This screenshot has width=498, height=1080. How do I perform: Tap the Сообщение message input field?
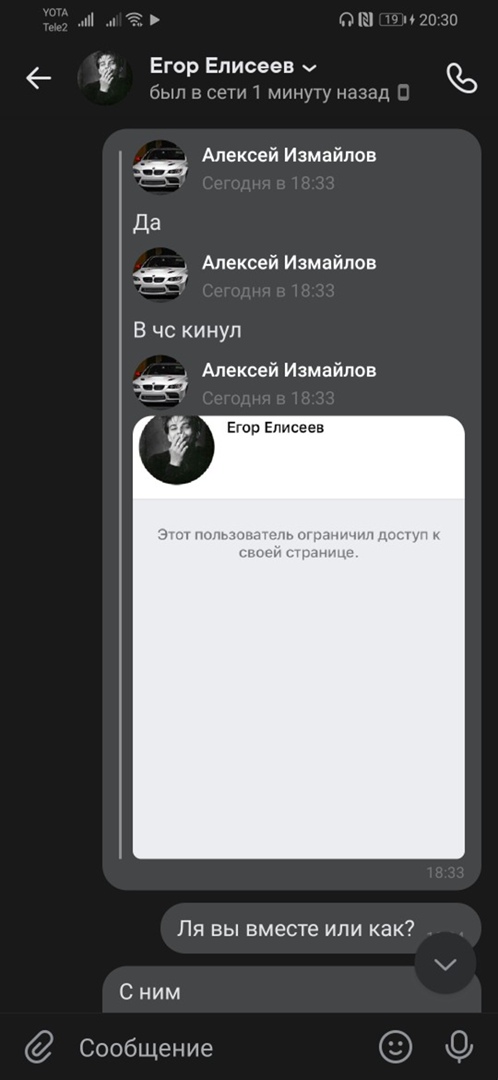pyautogui.click(x=220, y=1048)
